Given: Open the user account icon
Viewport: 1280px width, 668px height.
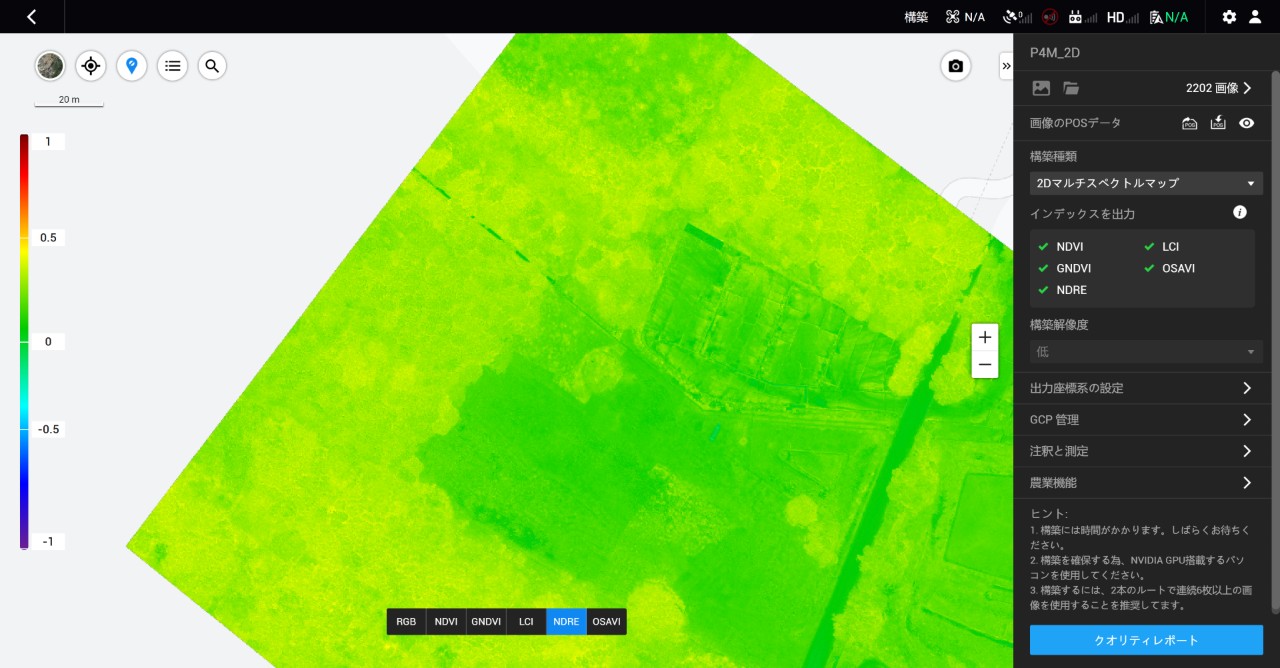Looking at the screenshot, I should click(x=1255, y=17).
